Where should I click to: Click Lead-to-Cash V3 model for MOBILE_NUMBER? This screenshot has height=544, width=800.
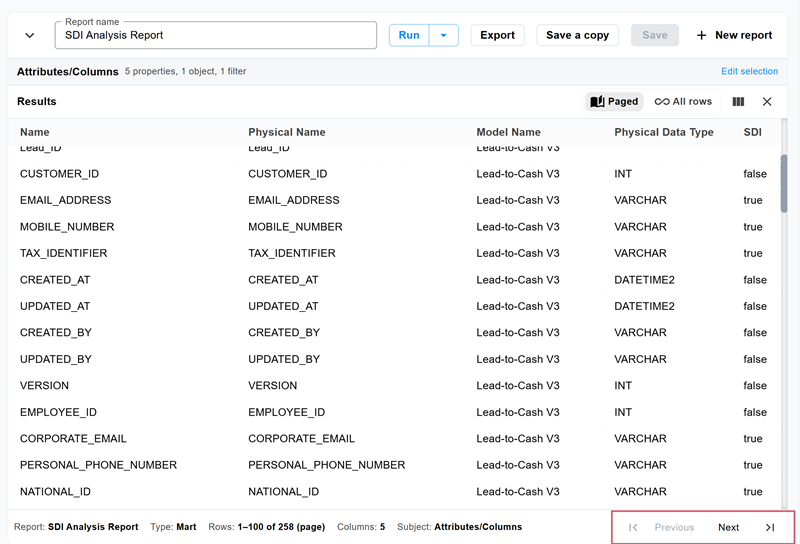point(517,227)
